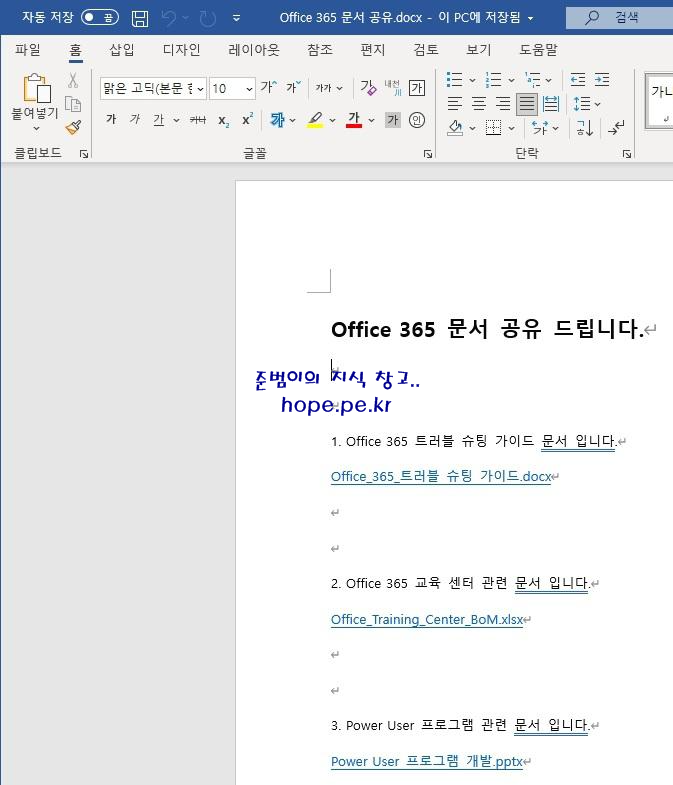
Task: Apply text effects blue 가 icon
Action: pyautogui.click(x=277, y=120)
